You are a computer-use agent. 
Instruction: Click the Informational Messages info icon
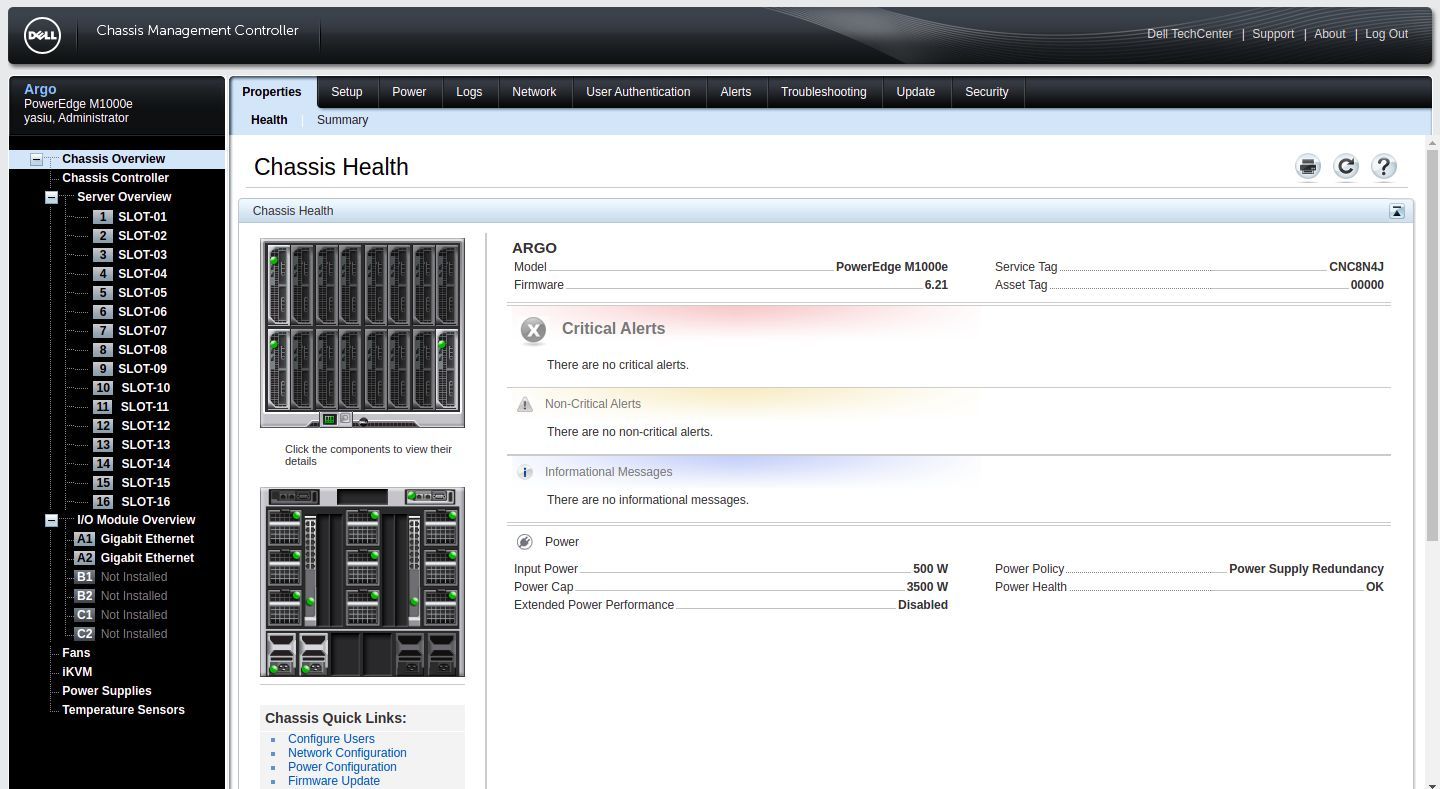[x=525, y=472]
